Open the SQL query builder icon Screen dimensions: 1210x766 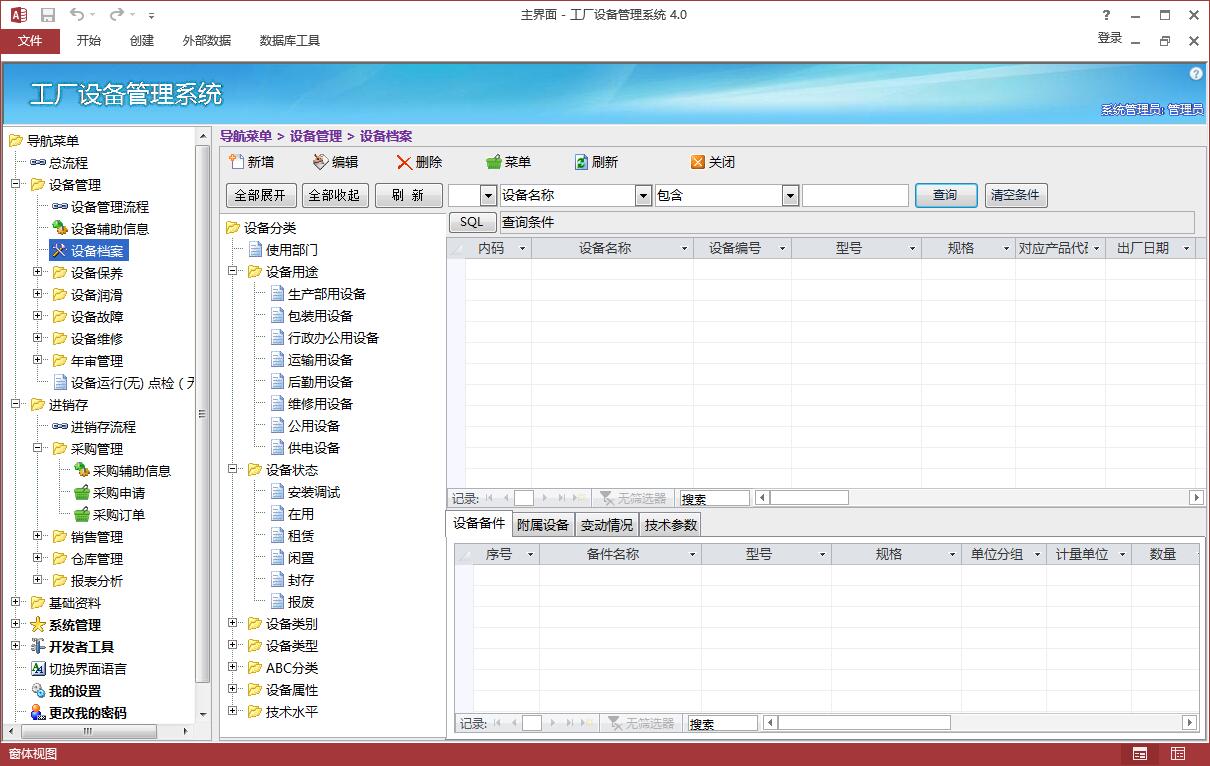(x=472, y=221)
